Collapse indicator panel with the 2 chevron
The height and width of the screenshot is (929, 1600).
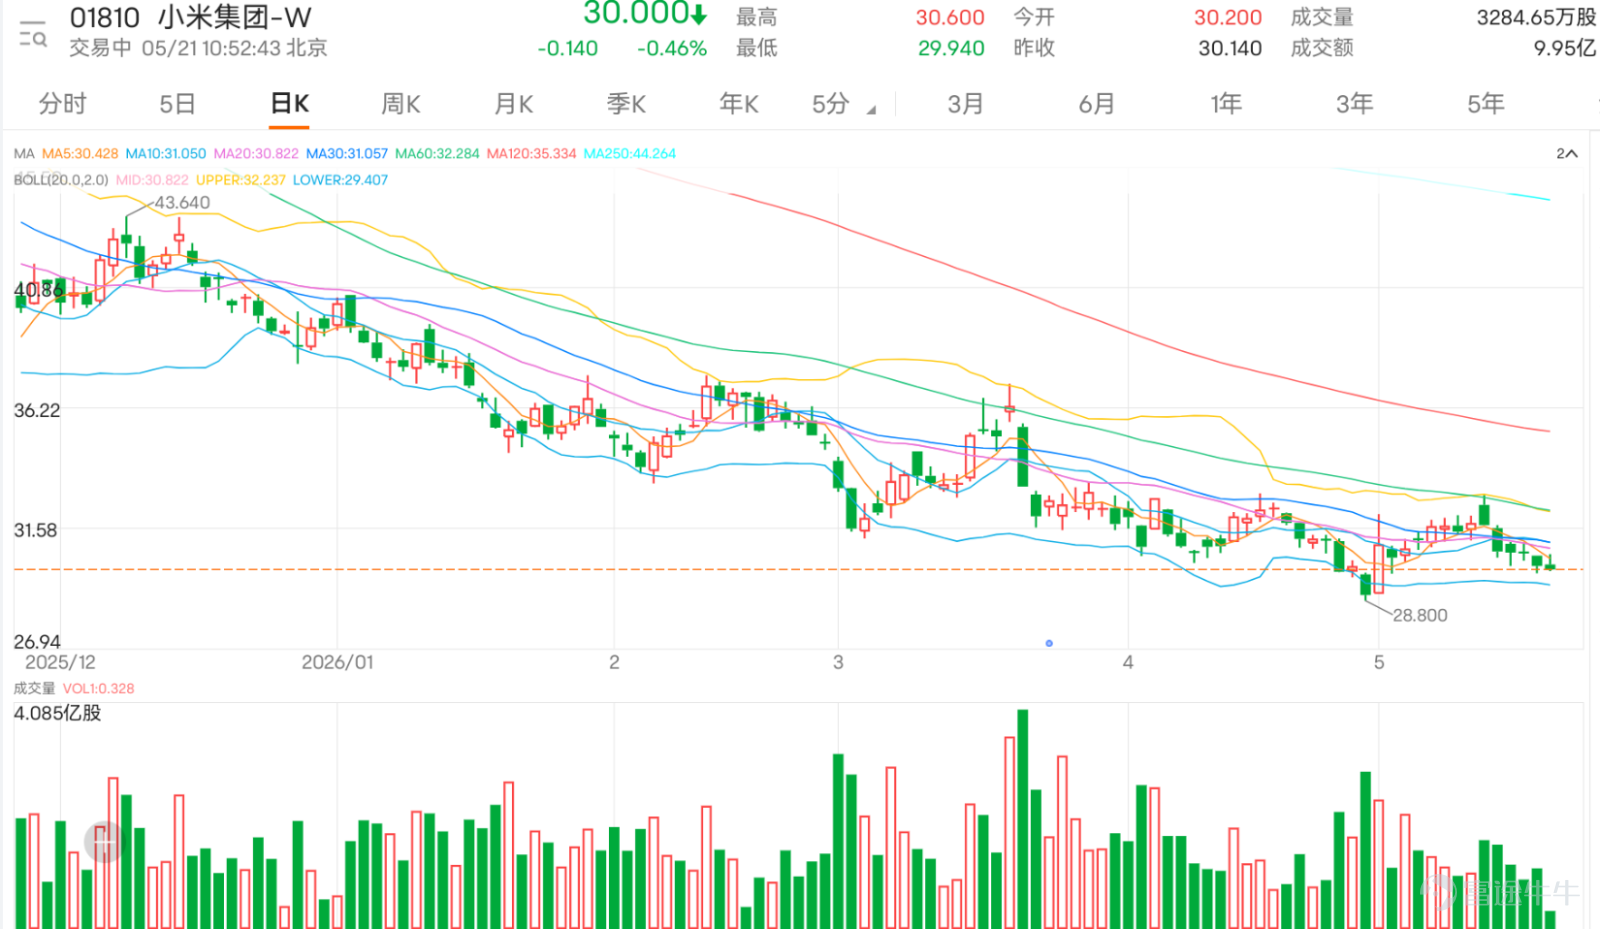point(1567,154)
